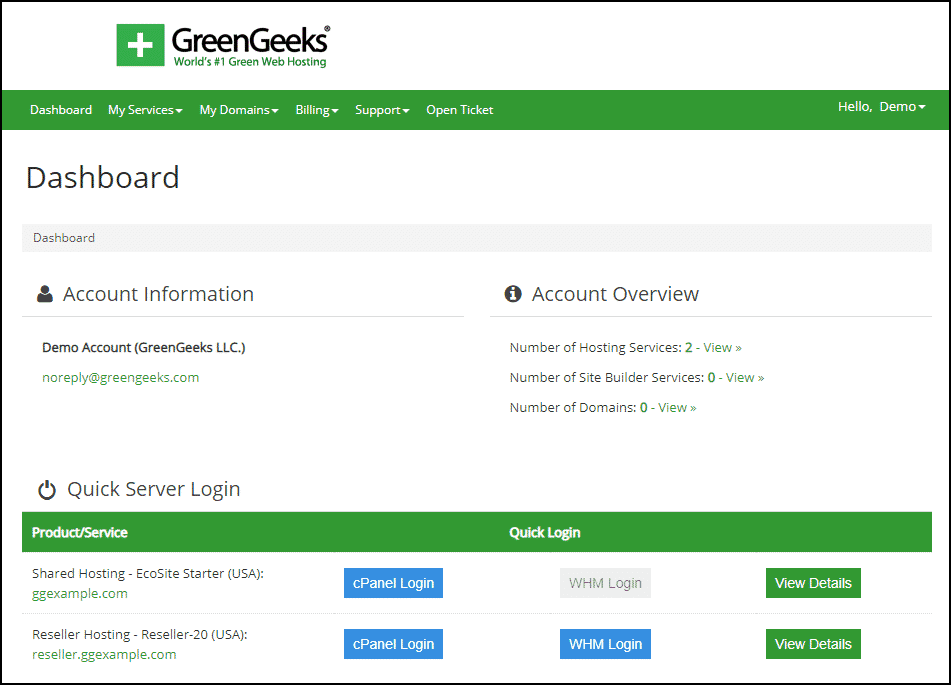Screen dimensions: 951x685
Task: View Details for Reseller Hosting Reseller-20
Action: pos(813,644)
